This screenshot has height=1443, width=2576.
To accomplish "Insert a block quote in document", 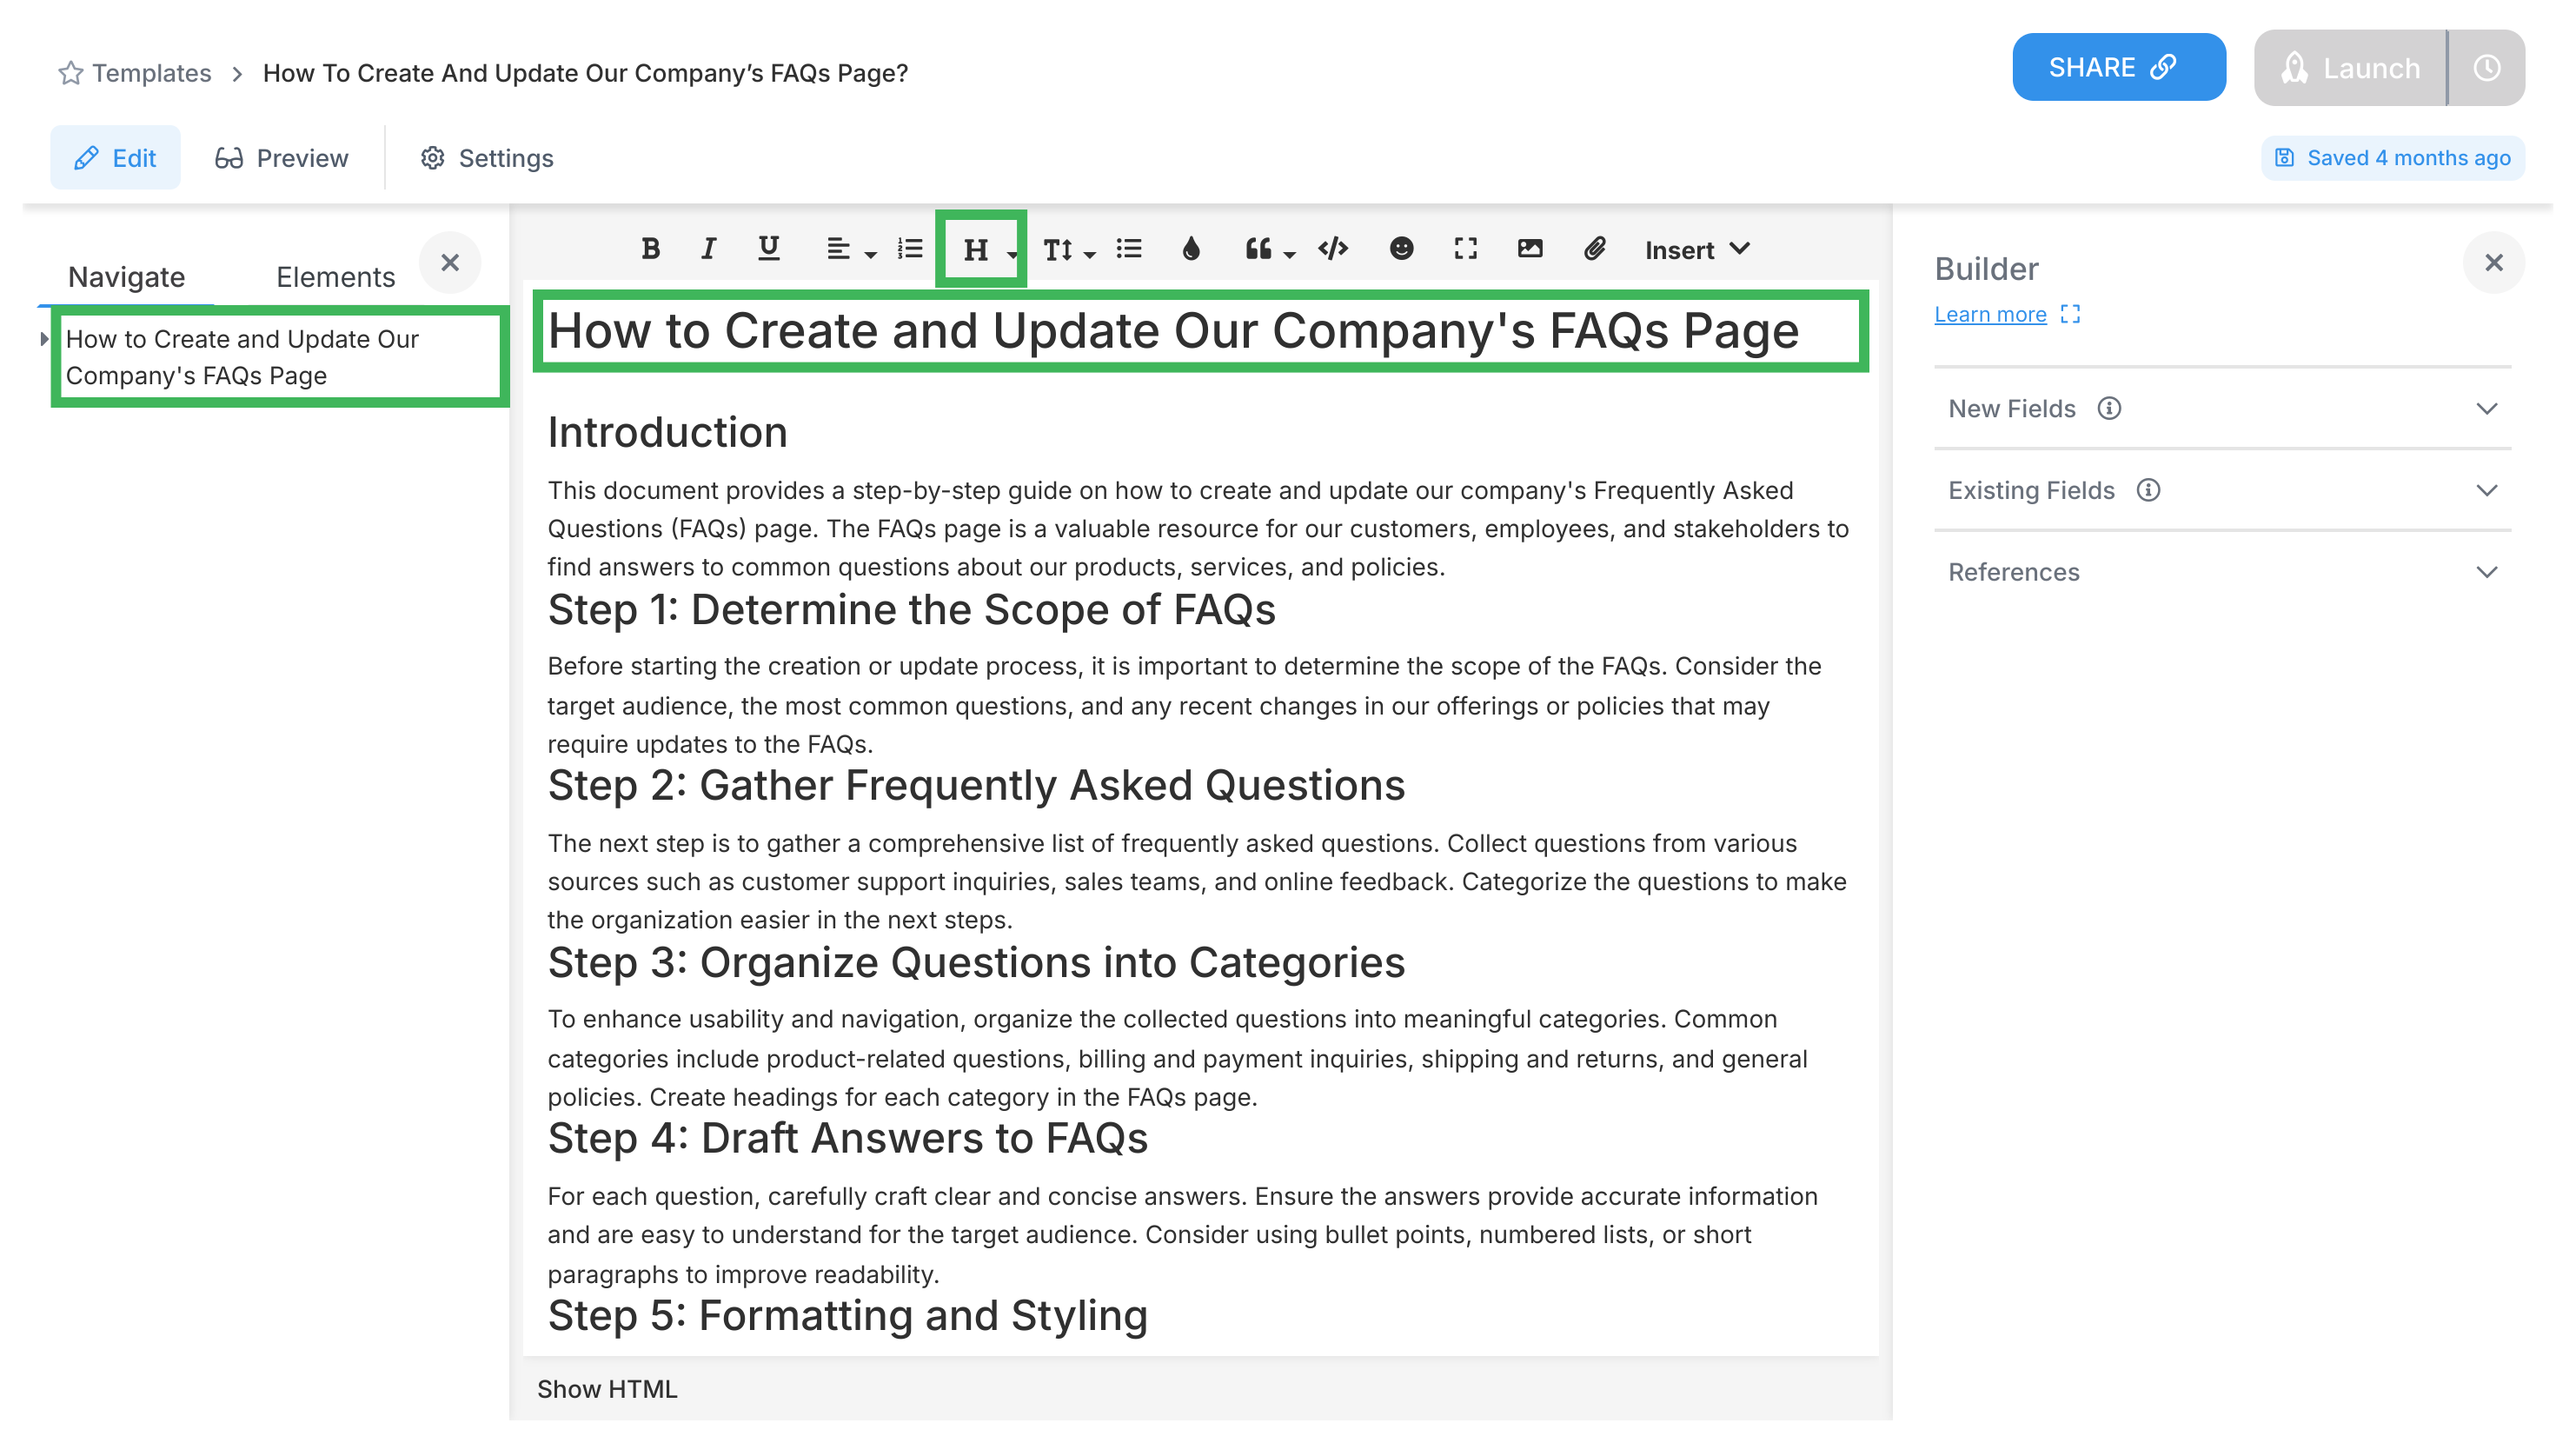I will point(1258,248).
